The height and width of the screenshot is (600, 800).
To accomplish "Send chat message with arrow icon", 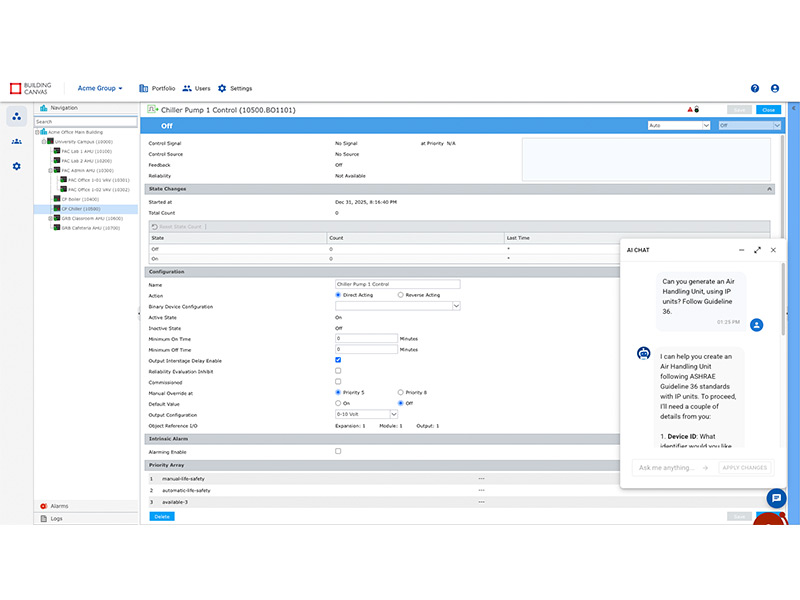I will tap(705, 467).
